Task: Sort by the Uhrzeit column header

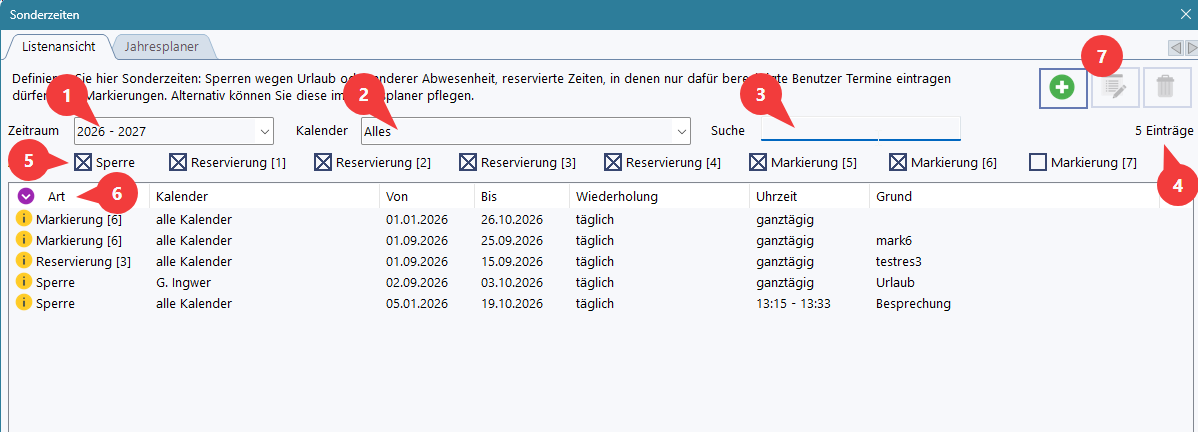Action: point(810,197)
